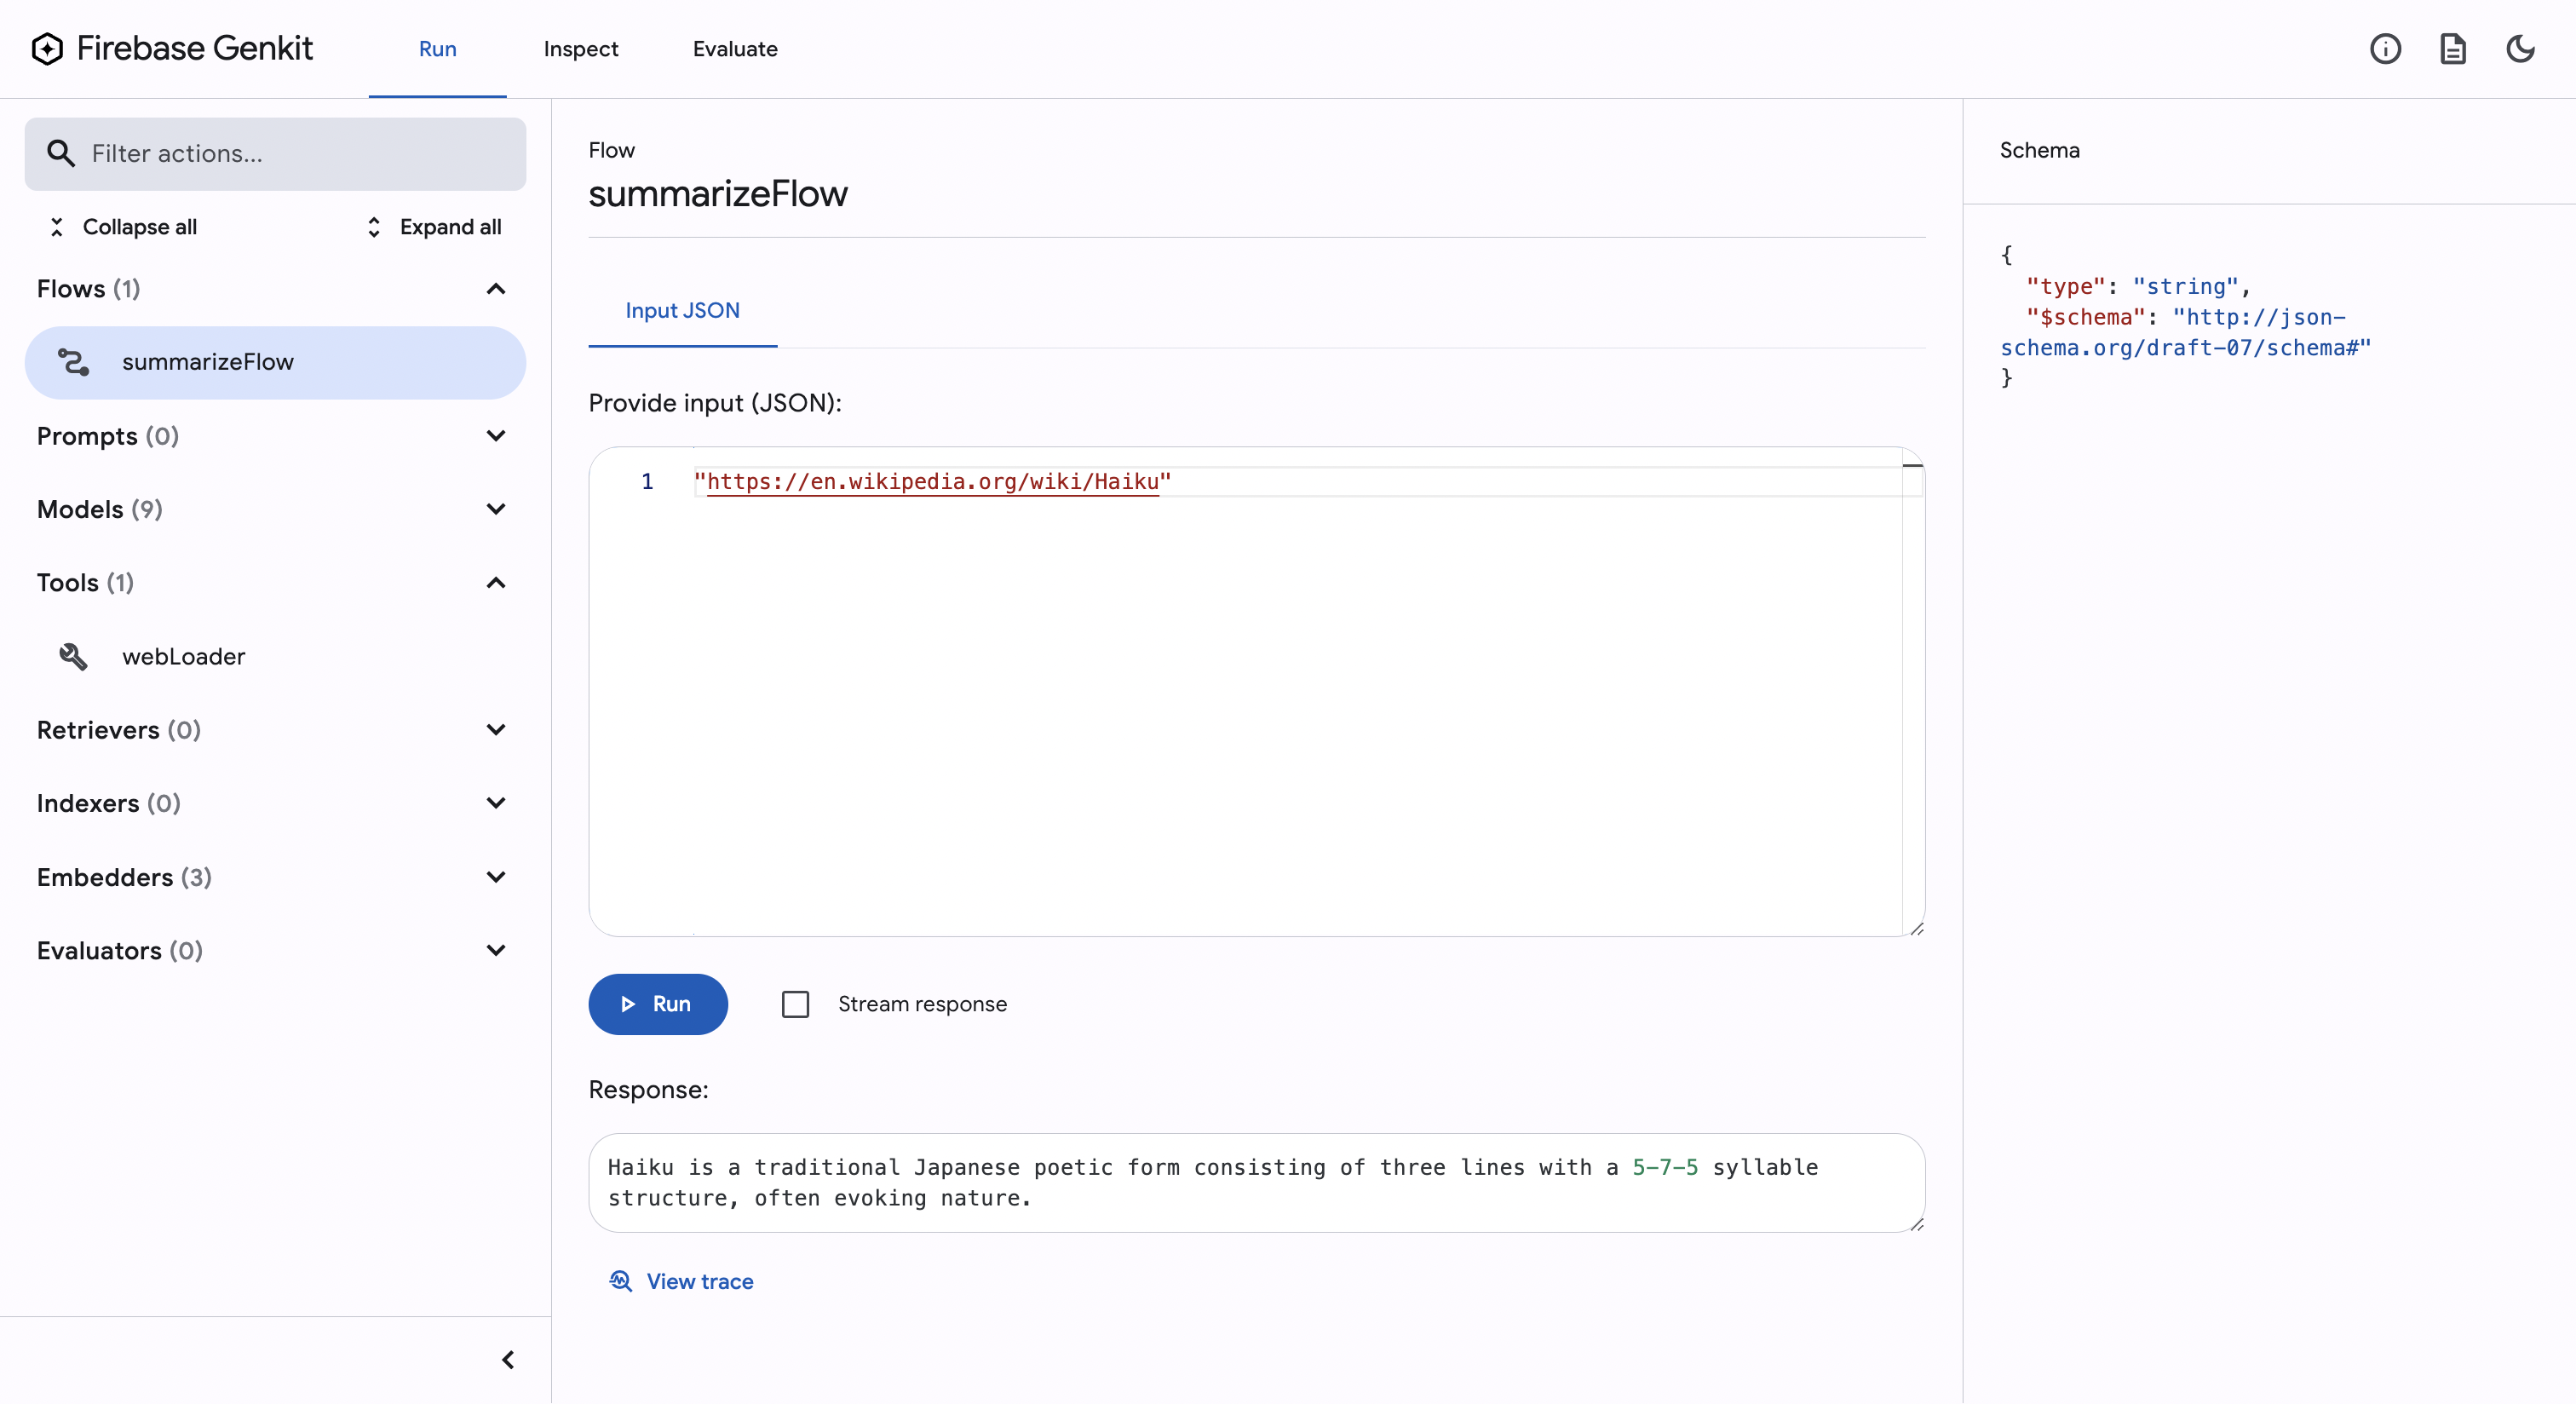The height and width of the screenshot is (1404, 2576).
Task: Click the View trace magnifier icon
Action: point(621,1281)
